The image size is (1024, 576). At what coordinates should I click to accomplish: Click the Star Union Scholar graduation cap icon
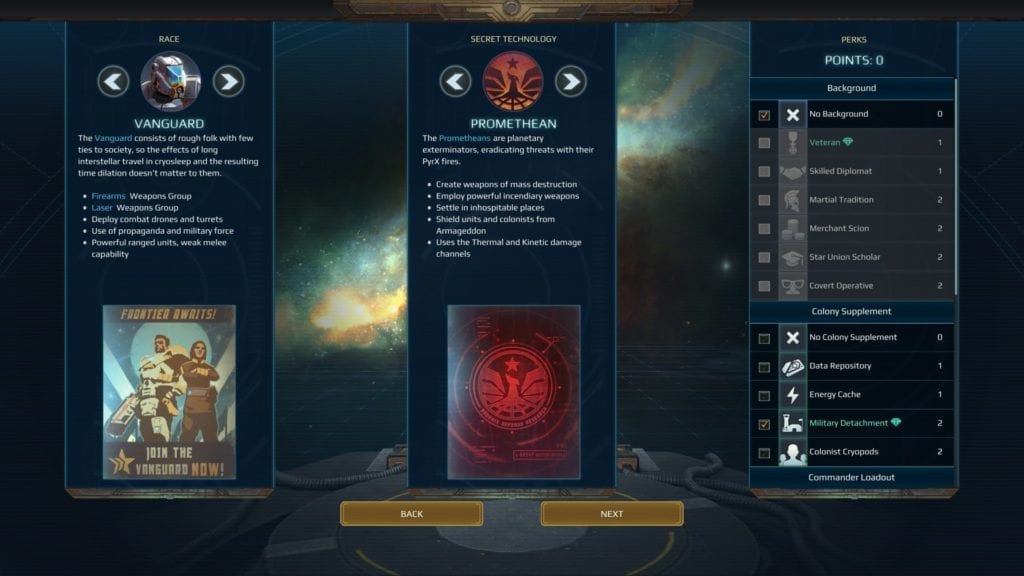(x=793, y=257)
